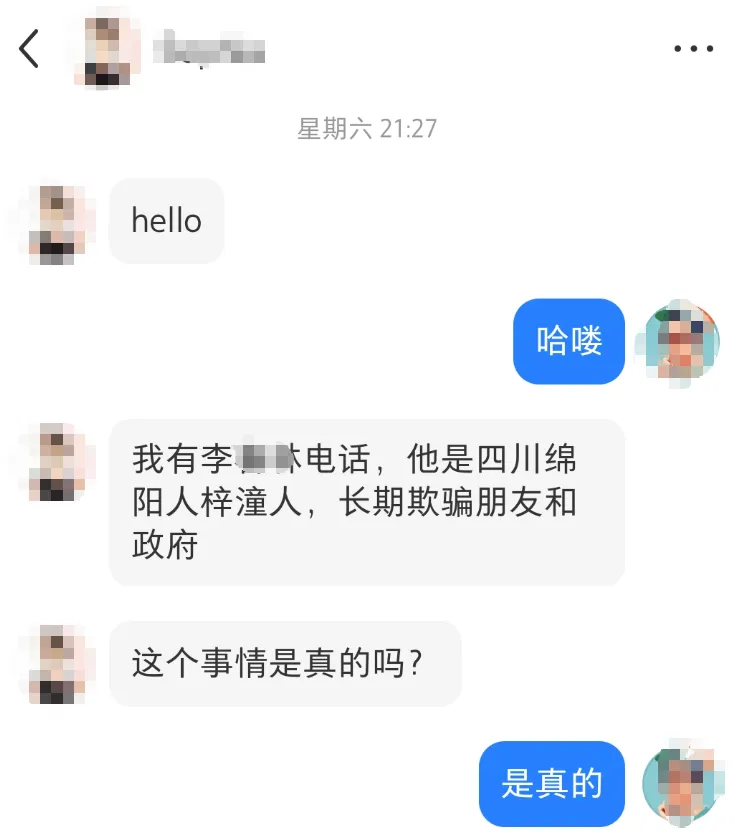Go back using the left chevron arrow
The width and height of the screenshot is (753, 840).
29,49
